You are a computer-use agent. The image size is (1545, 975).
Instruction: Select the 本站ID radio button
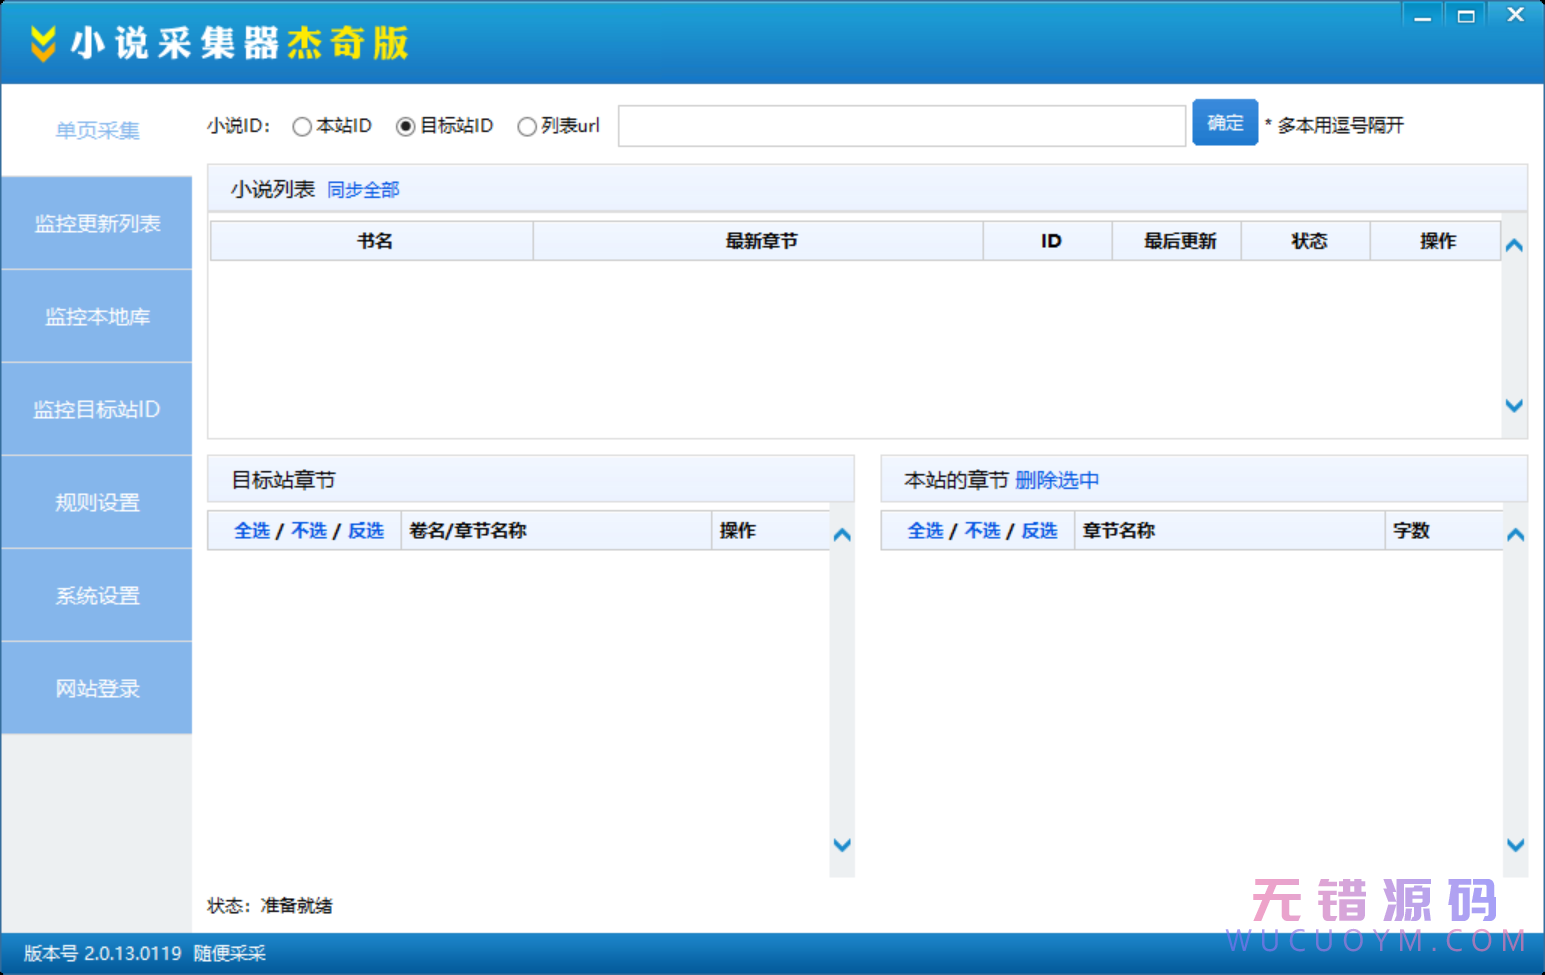click(302, 127)
